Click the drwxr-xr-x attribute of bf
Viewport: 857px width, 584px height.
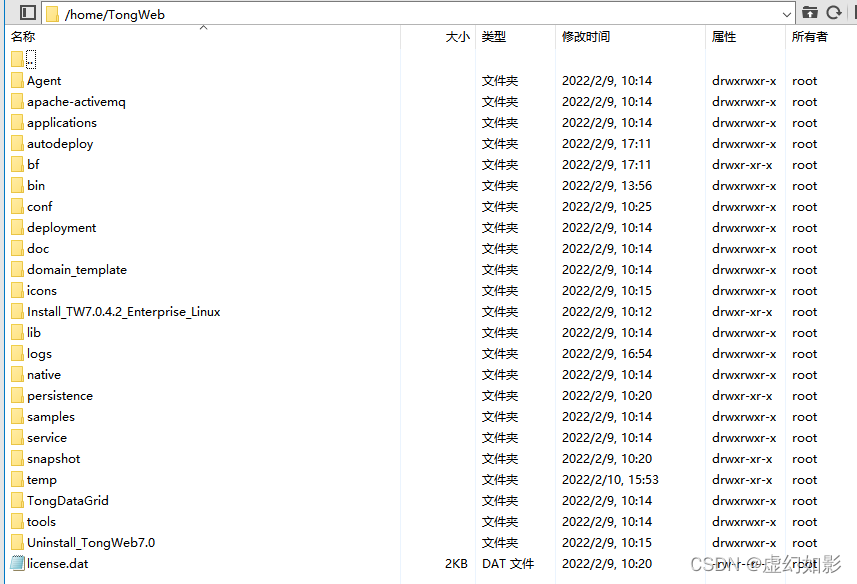[x=742, y=165]
